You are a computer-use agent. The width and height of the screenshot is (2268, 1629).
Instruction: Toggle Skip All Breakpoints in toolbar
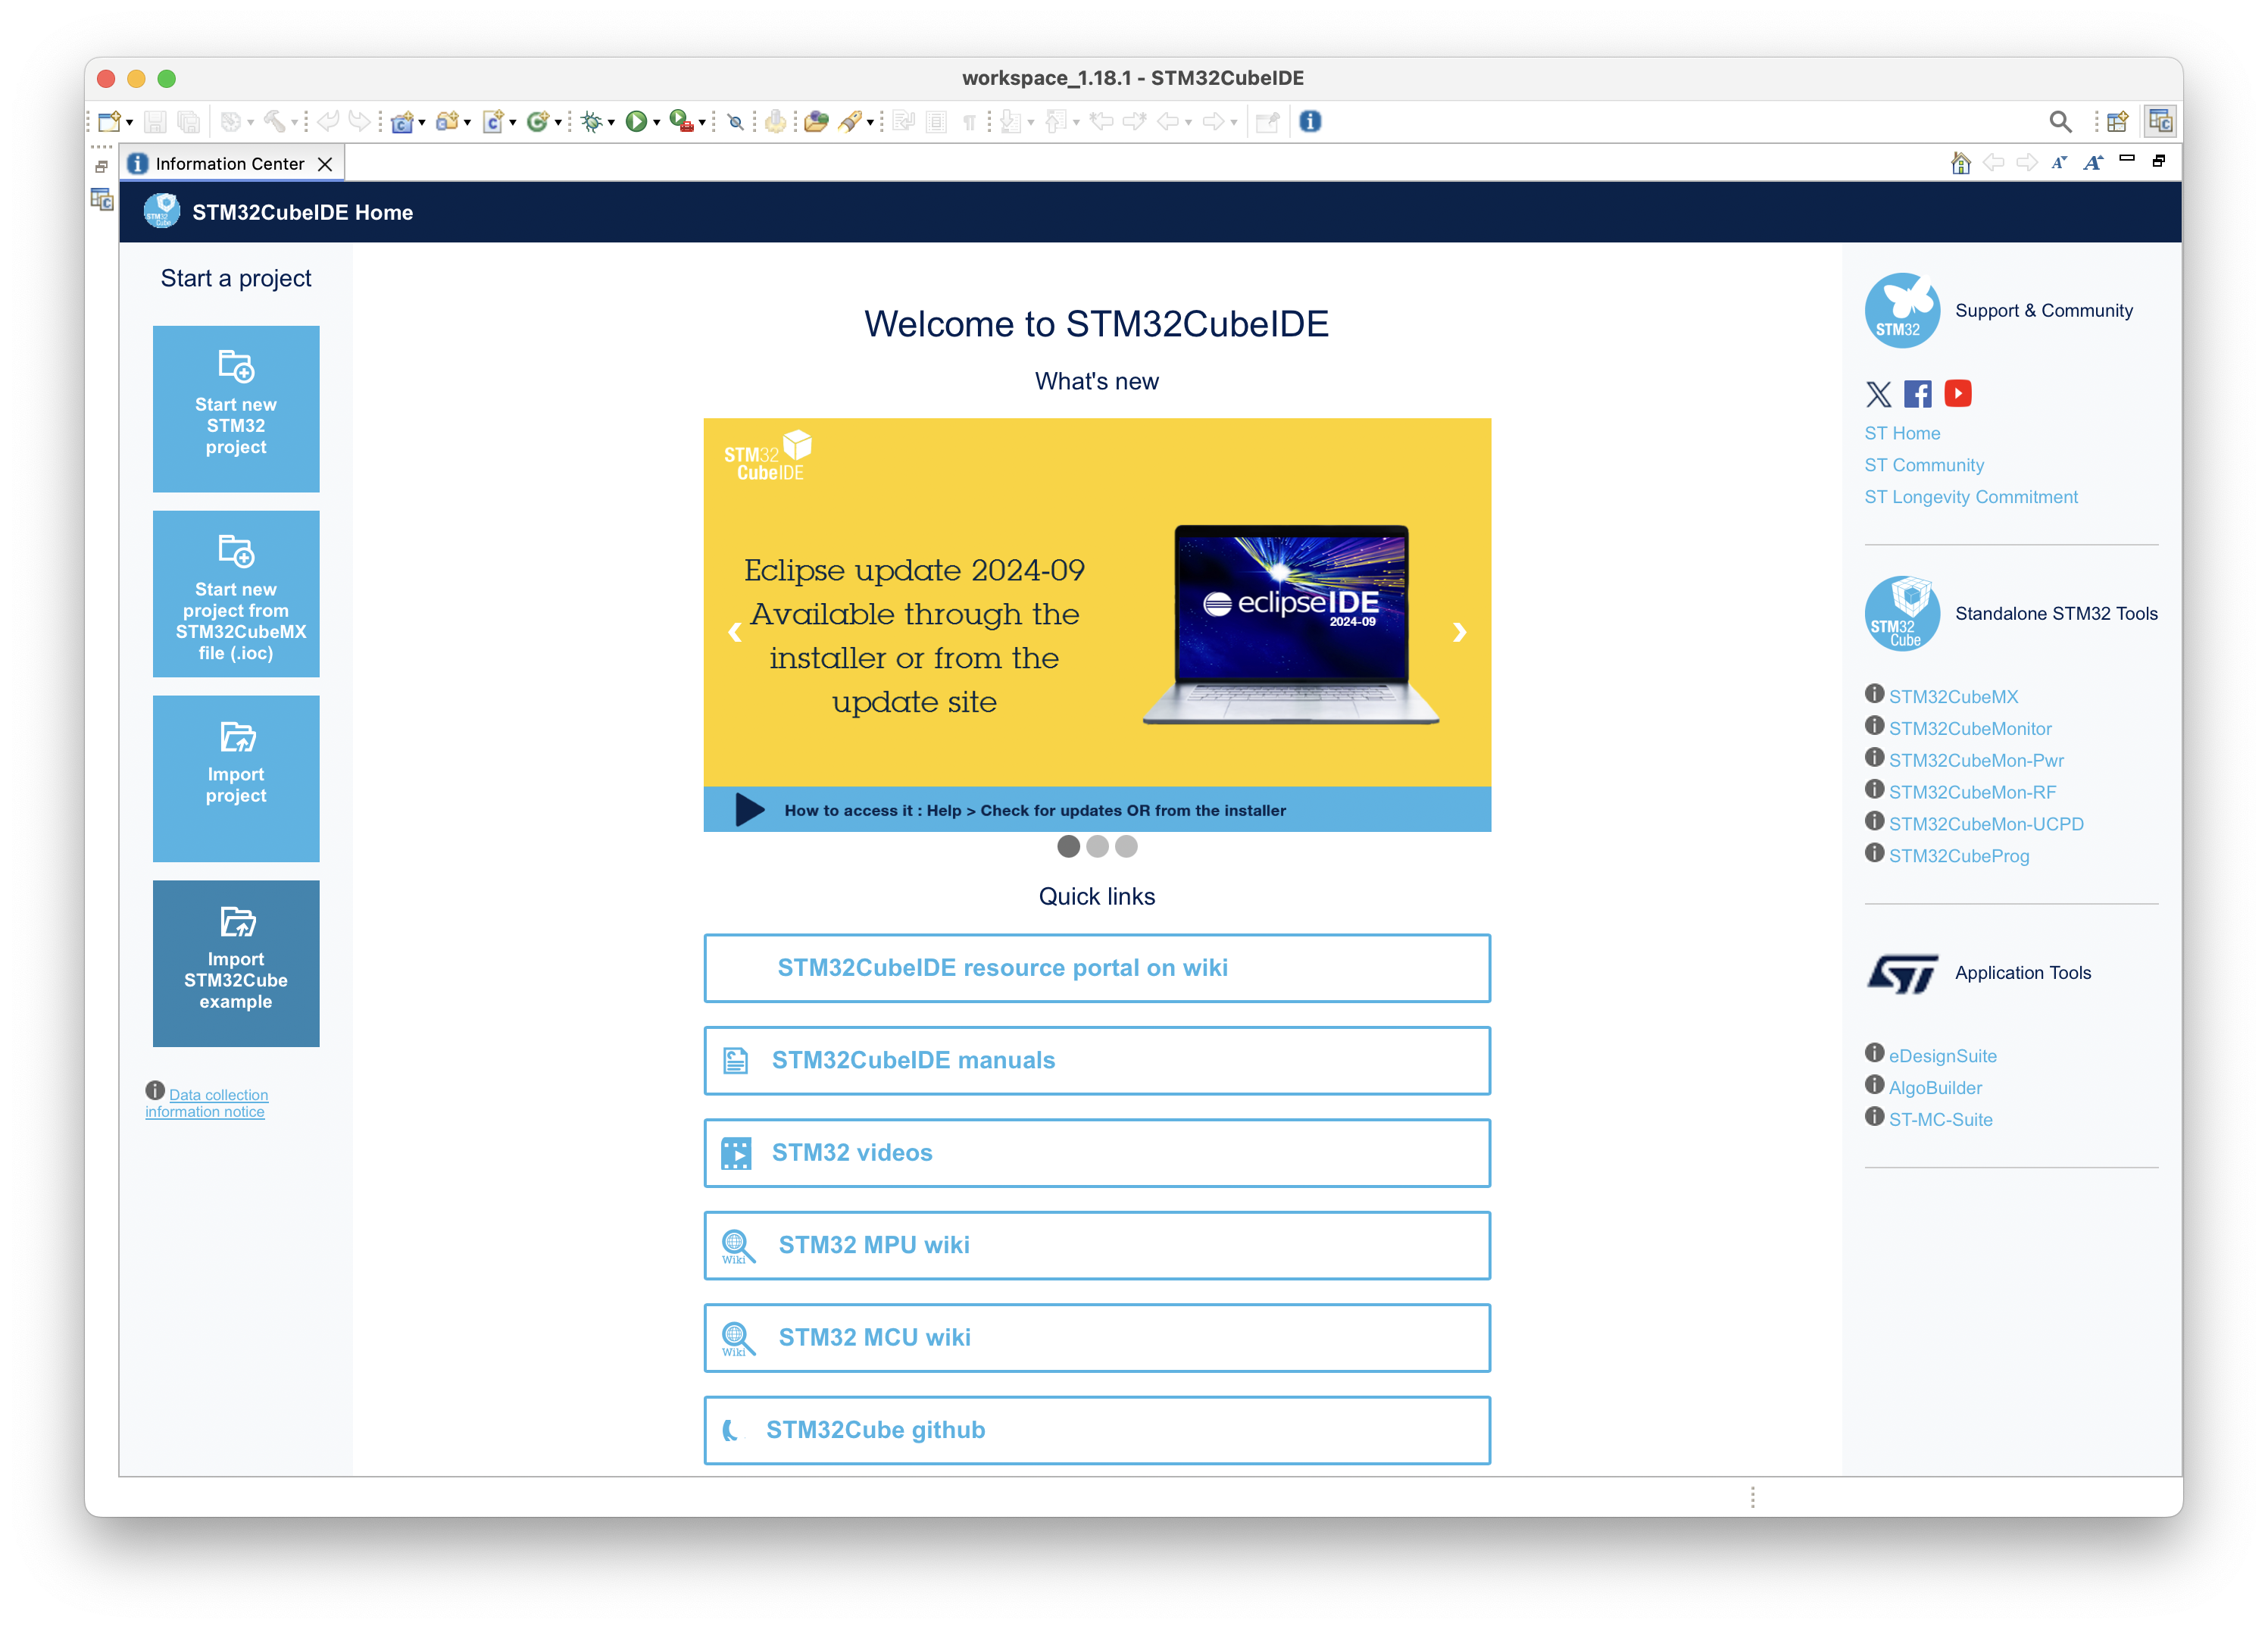[x=736, y=122]
